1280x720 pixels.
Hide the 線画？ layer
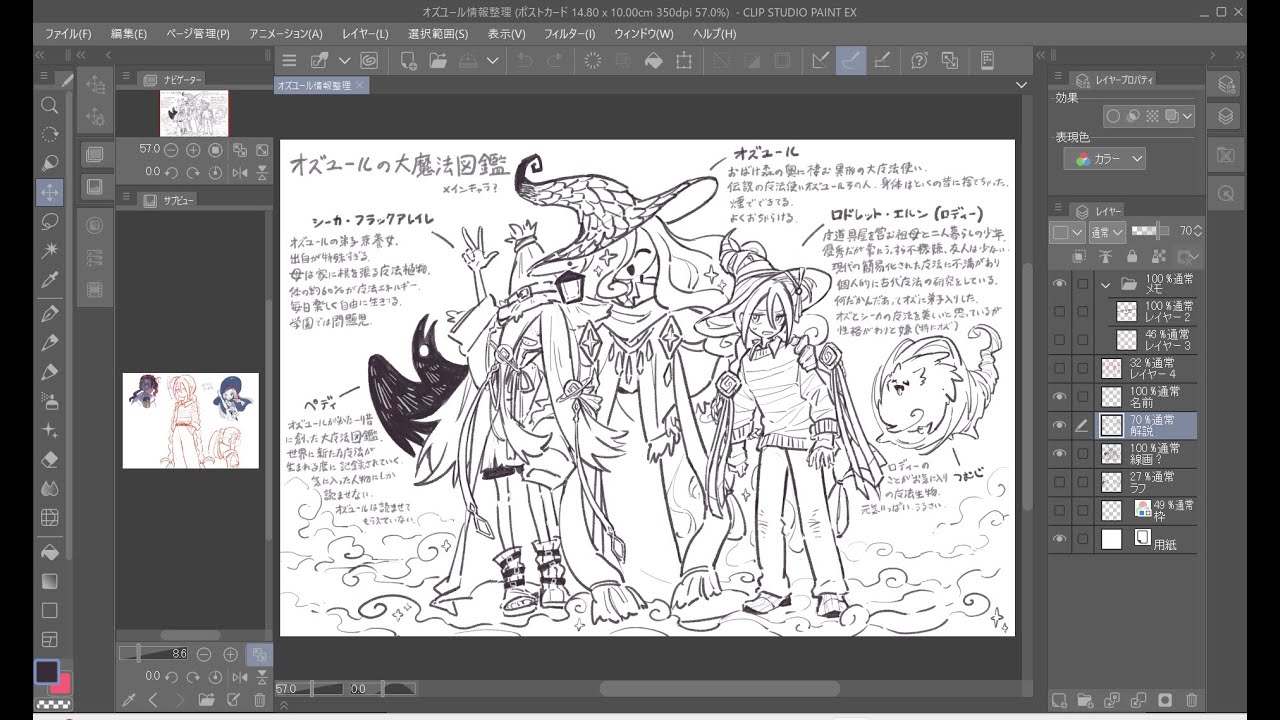coord(1060,453)
